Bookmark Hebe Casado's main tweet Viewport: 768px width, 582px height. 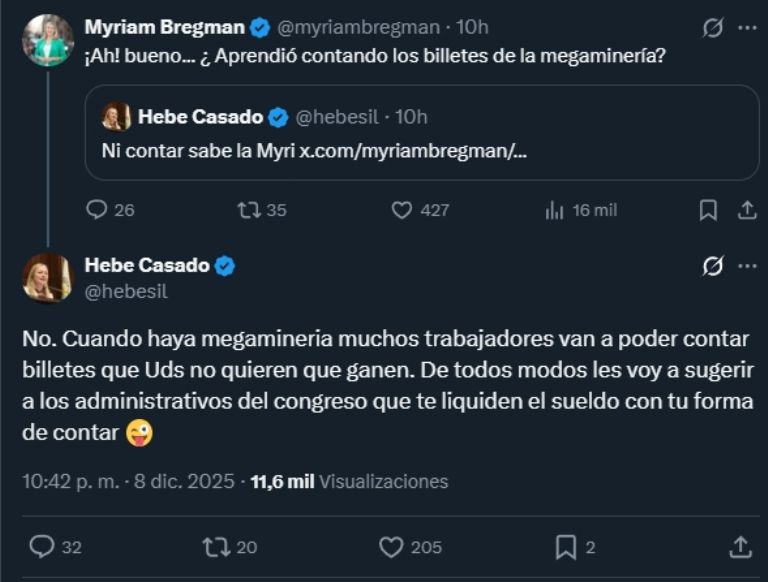tap(565, 547)
